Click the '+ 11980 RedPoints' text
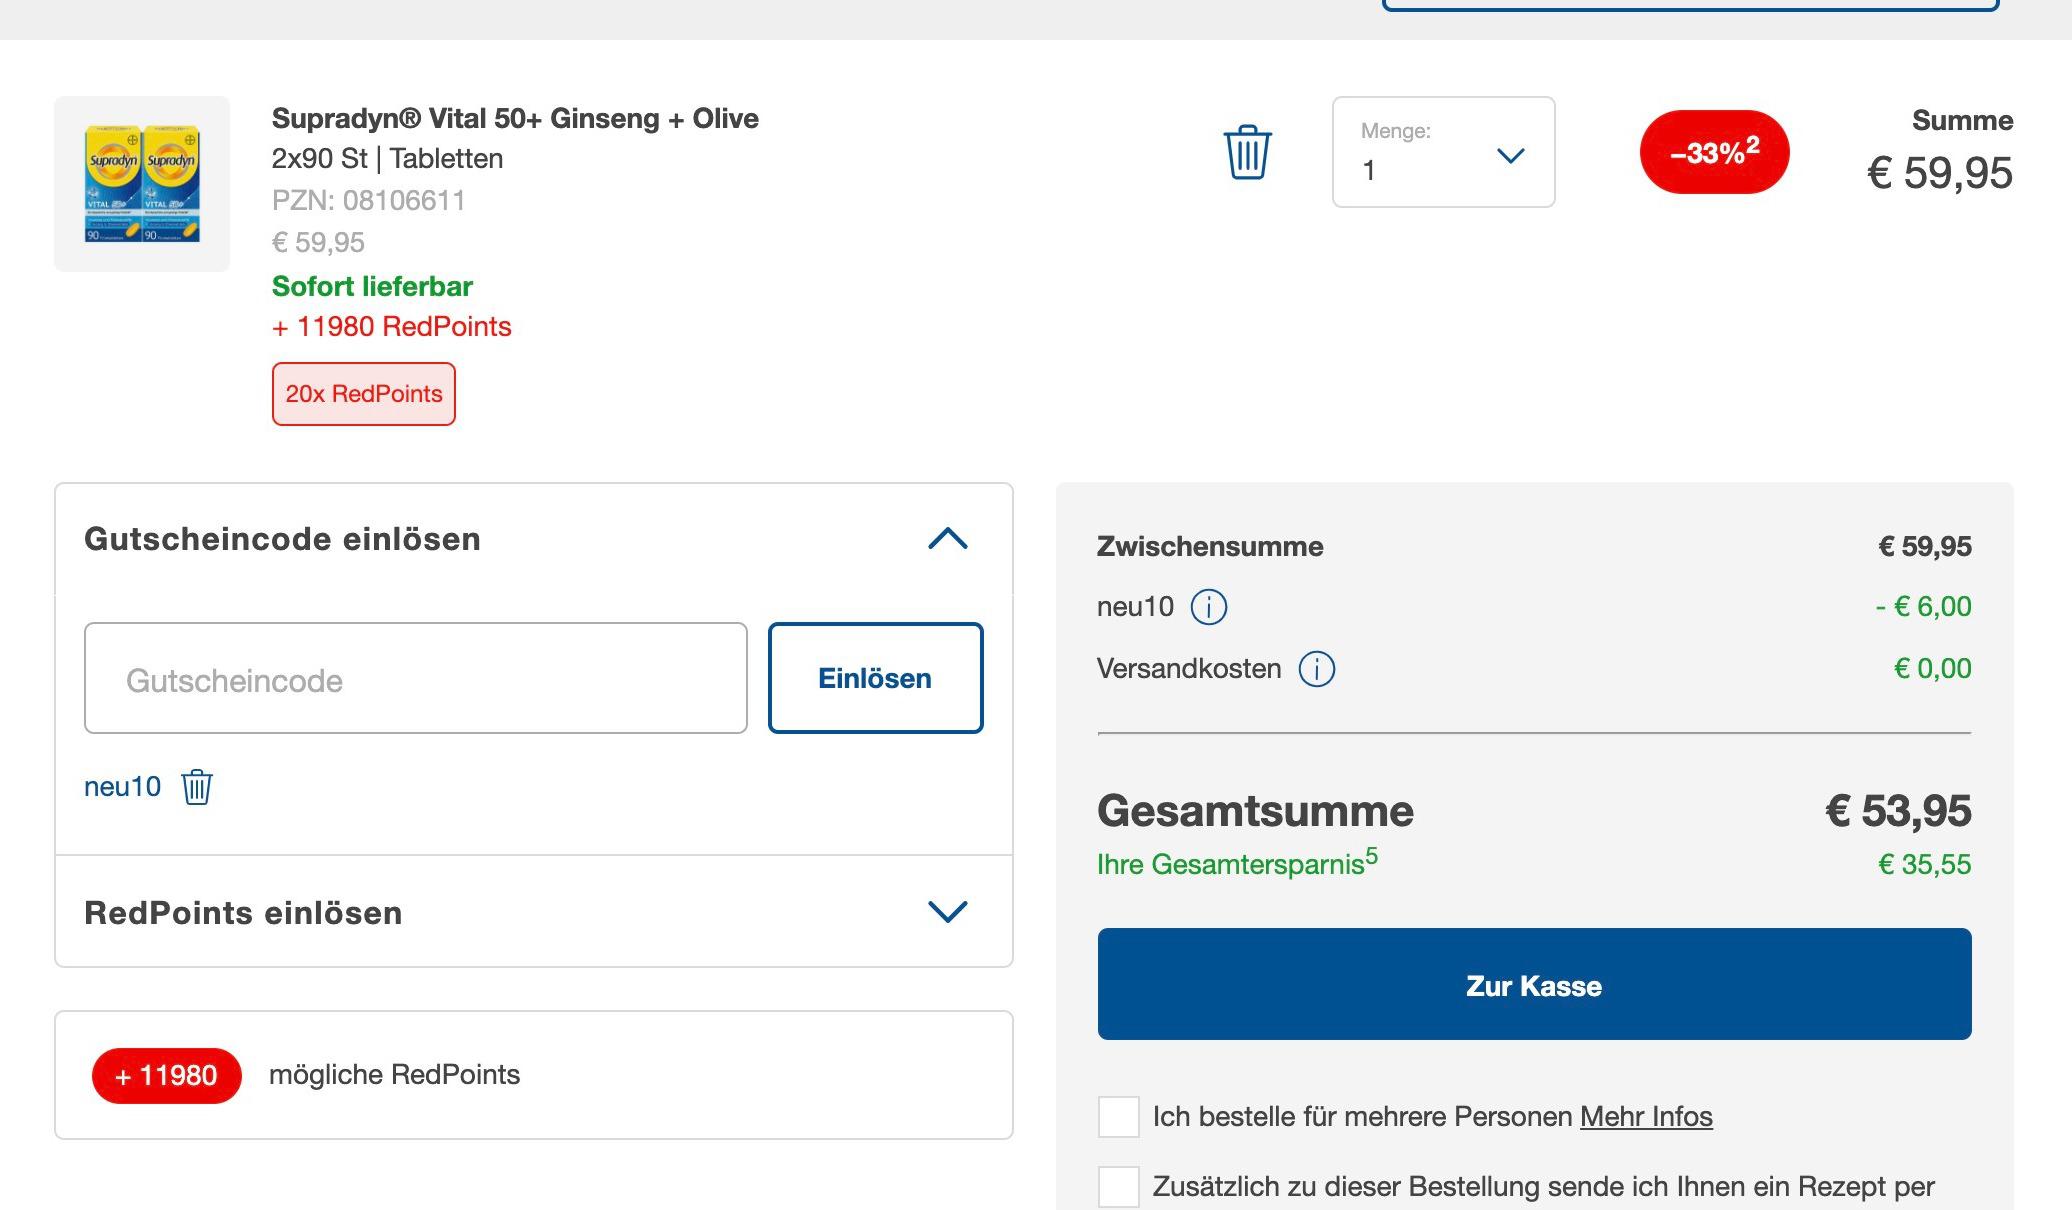Viewport: 2072px width, 1210px height. point(392,327)
